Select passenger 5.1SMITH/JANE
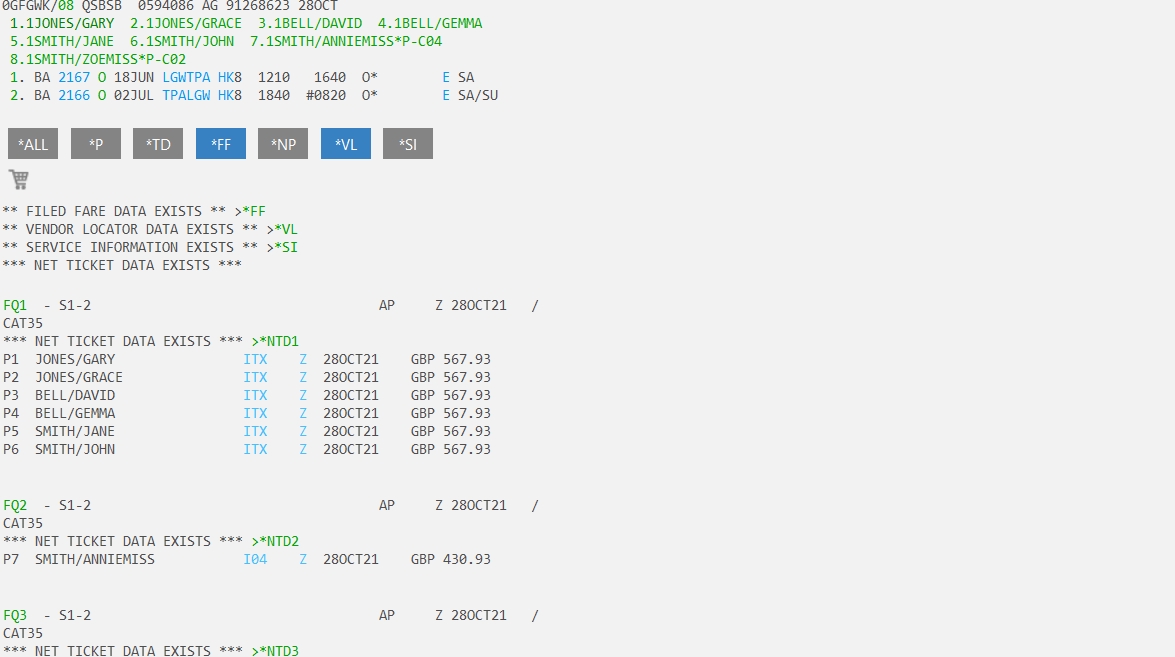This screenshot has height=657, width=1175. coord(62,41)
